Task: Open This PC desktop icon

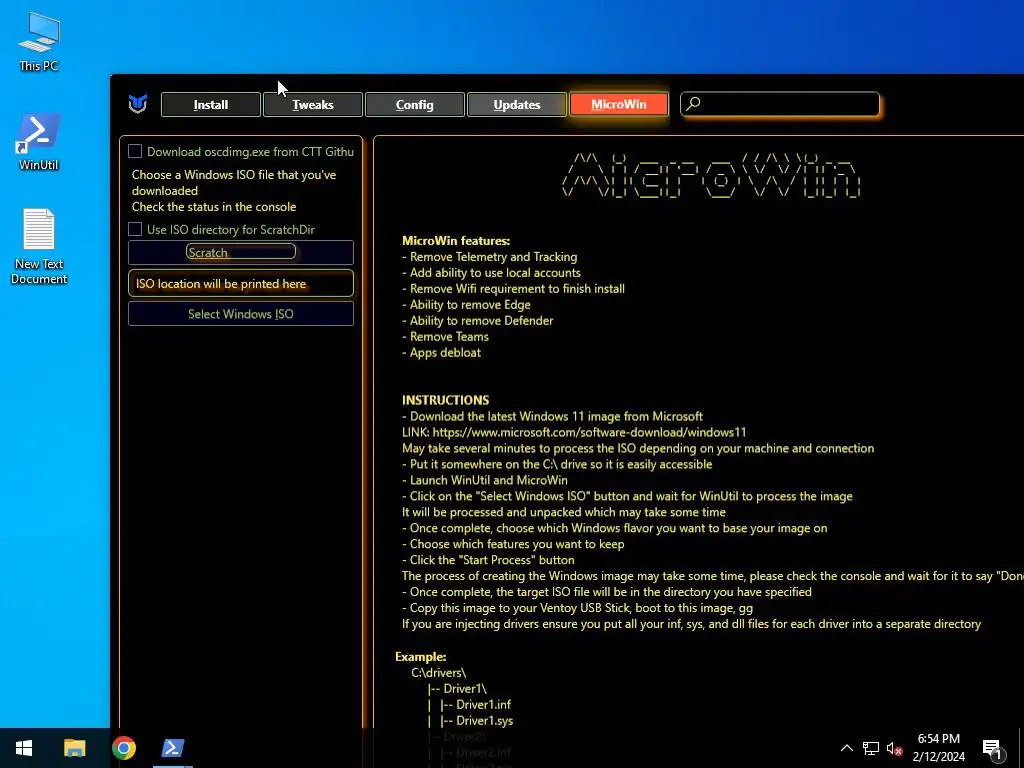Action: pyautogui.click(x=39, y=42)
